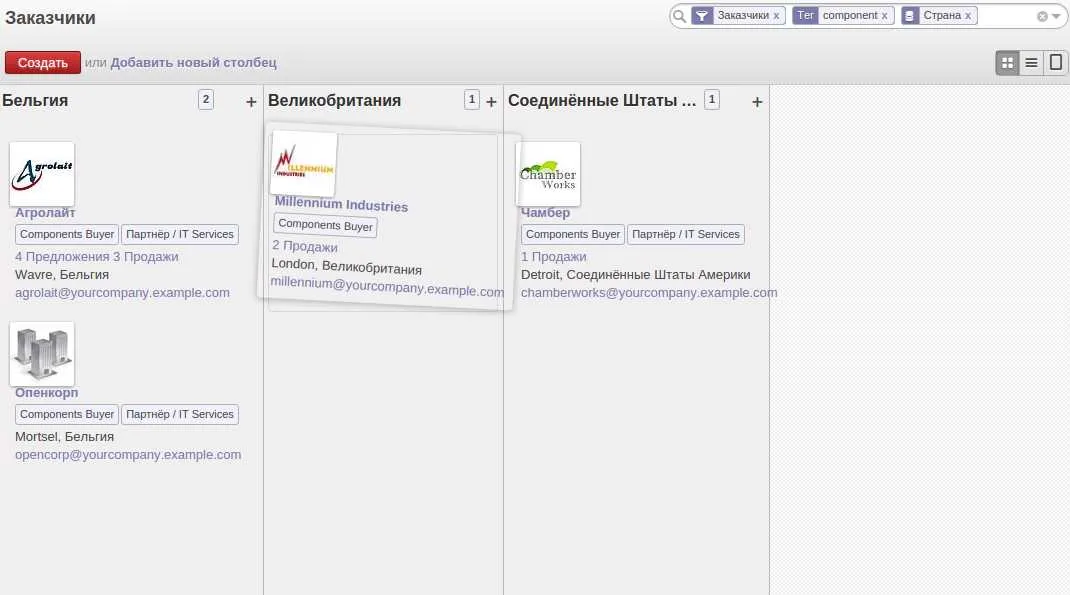Clear all search filters icon

[x=1042, y=16]
